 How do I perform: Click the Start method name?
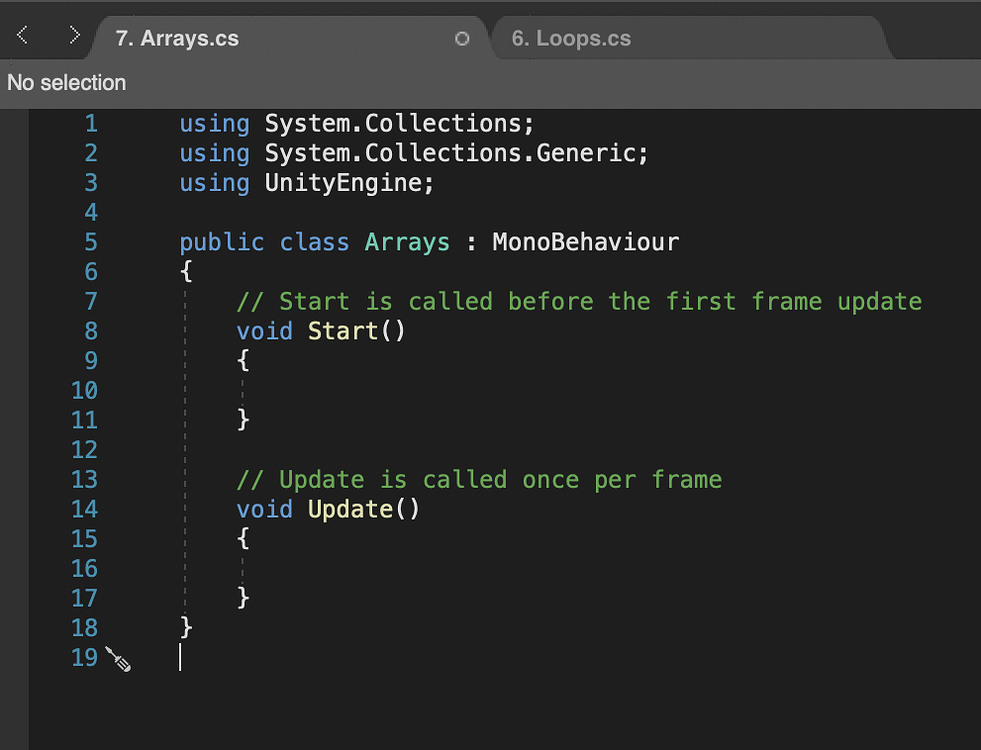coord(343,331)
